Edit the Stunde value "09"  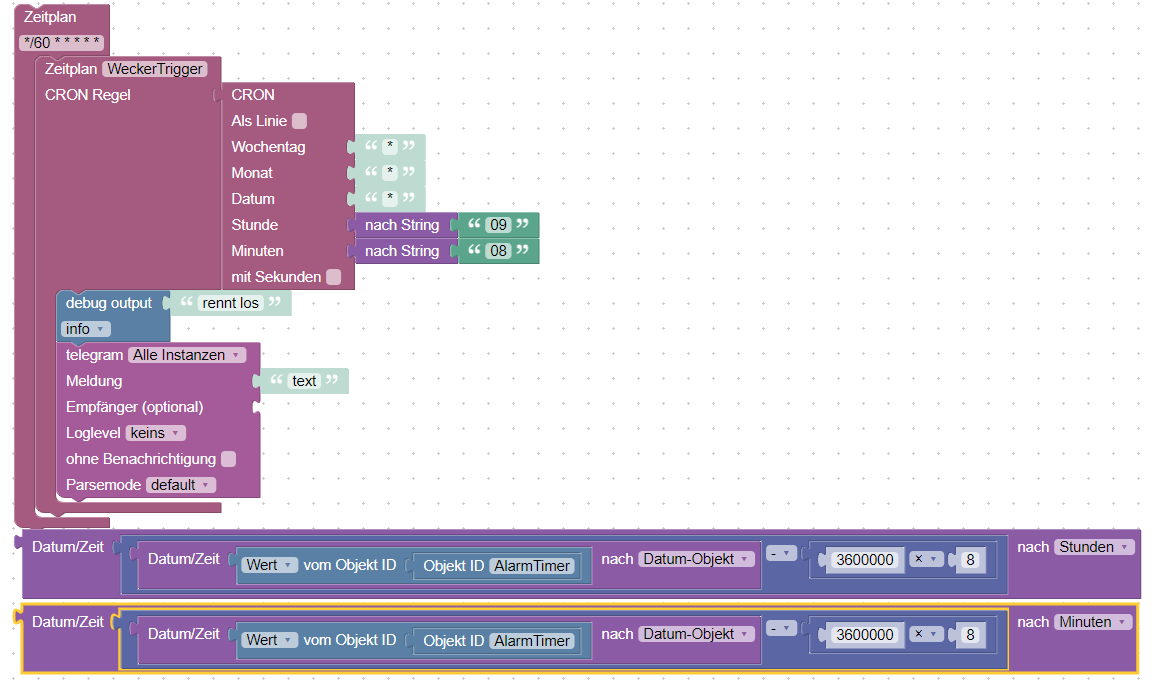499,224
